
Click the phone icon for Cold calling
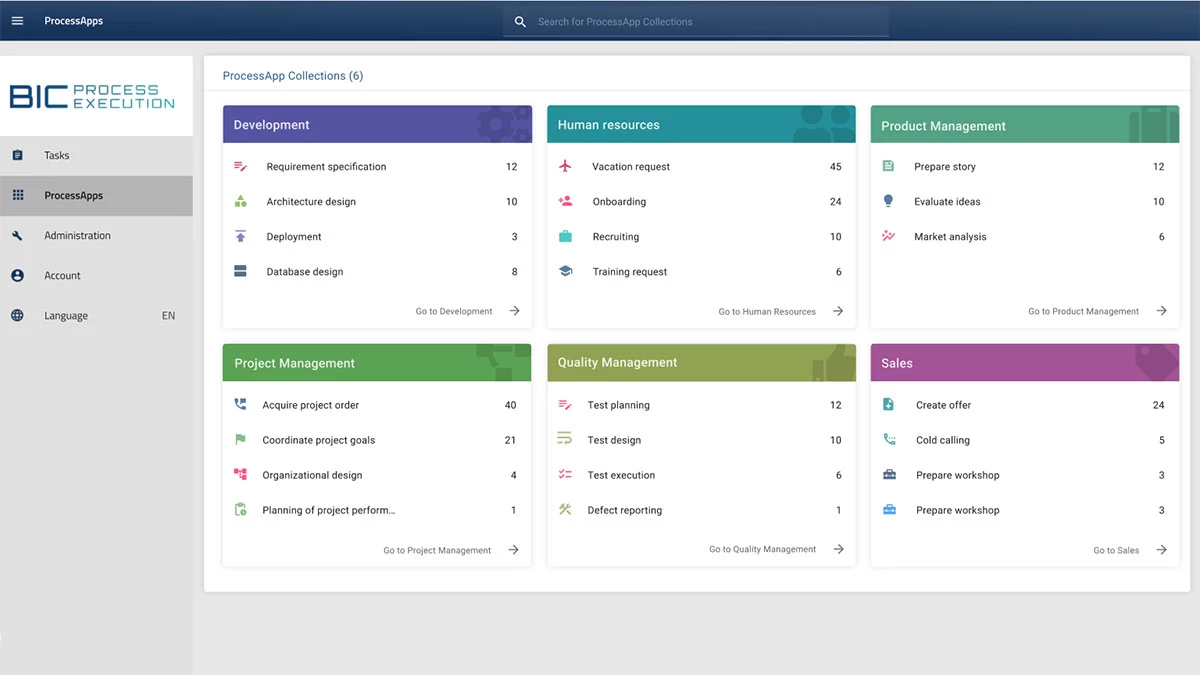889,439
